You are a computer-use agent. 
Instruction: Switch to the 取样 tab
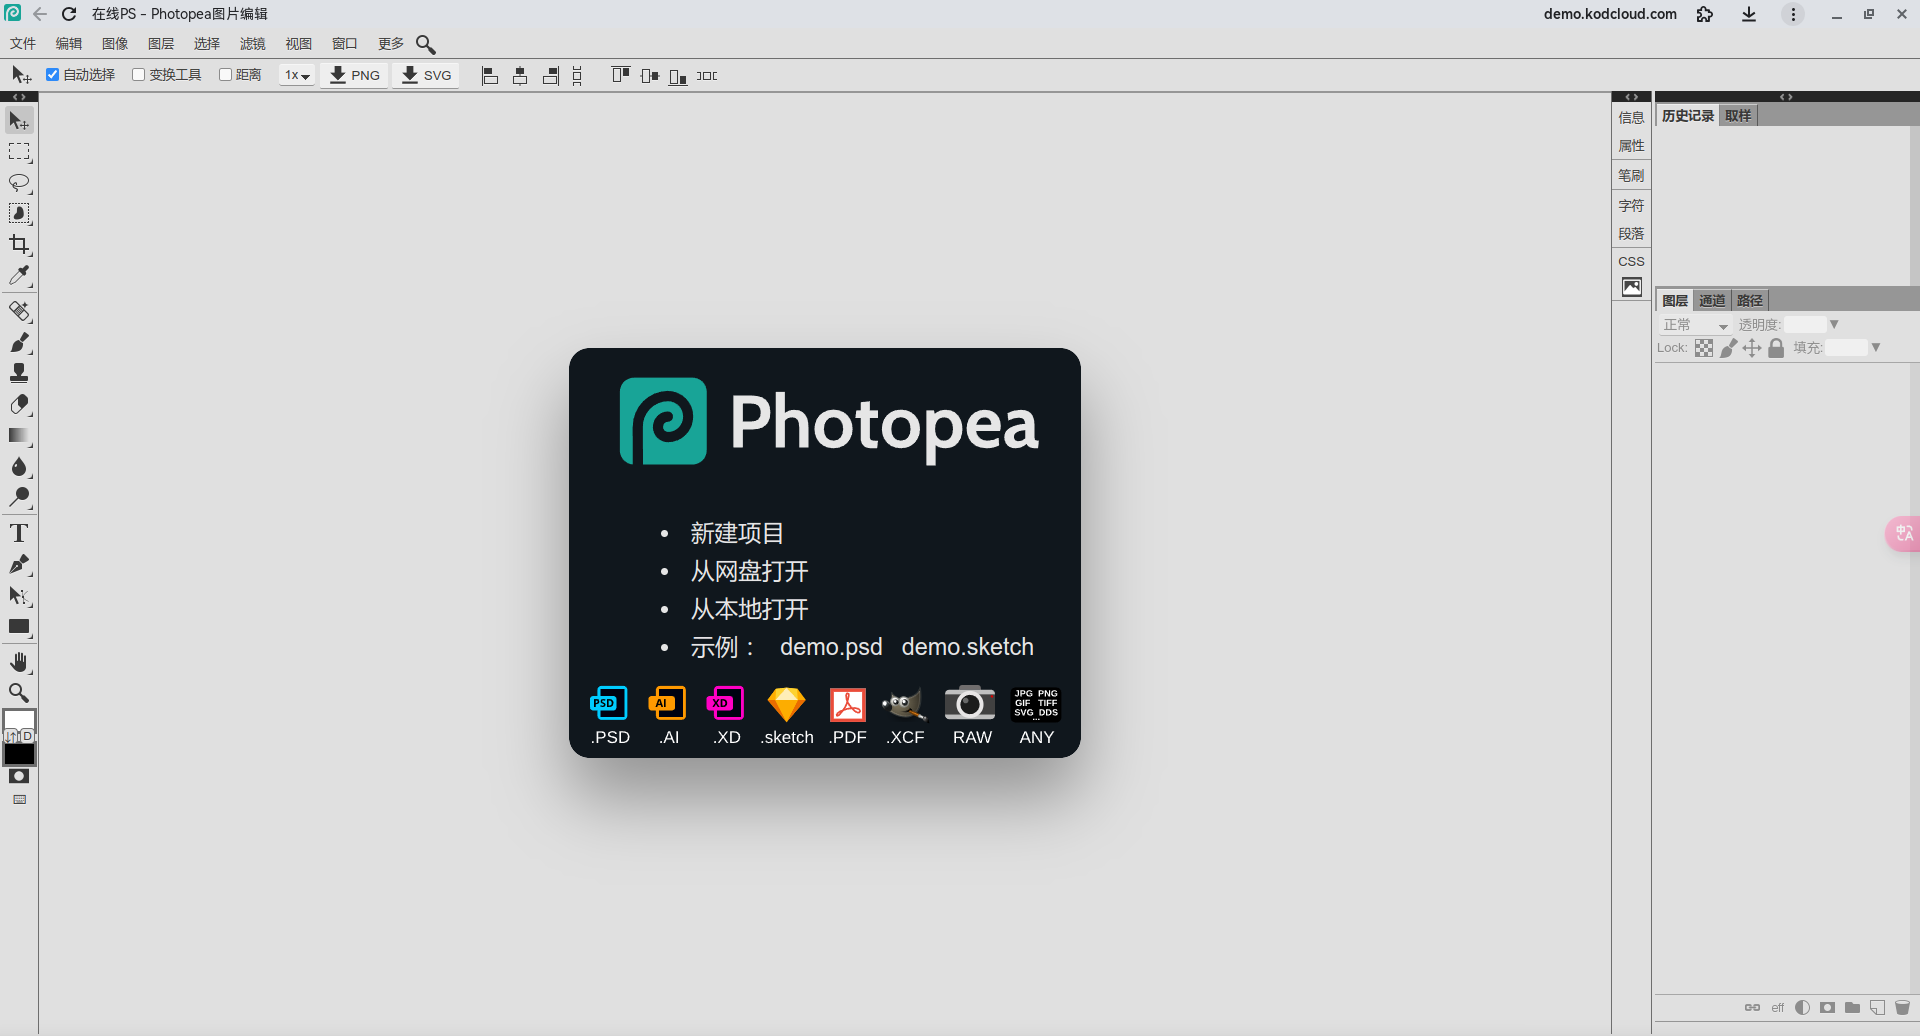pos(1738,116)
